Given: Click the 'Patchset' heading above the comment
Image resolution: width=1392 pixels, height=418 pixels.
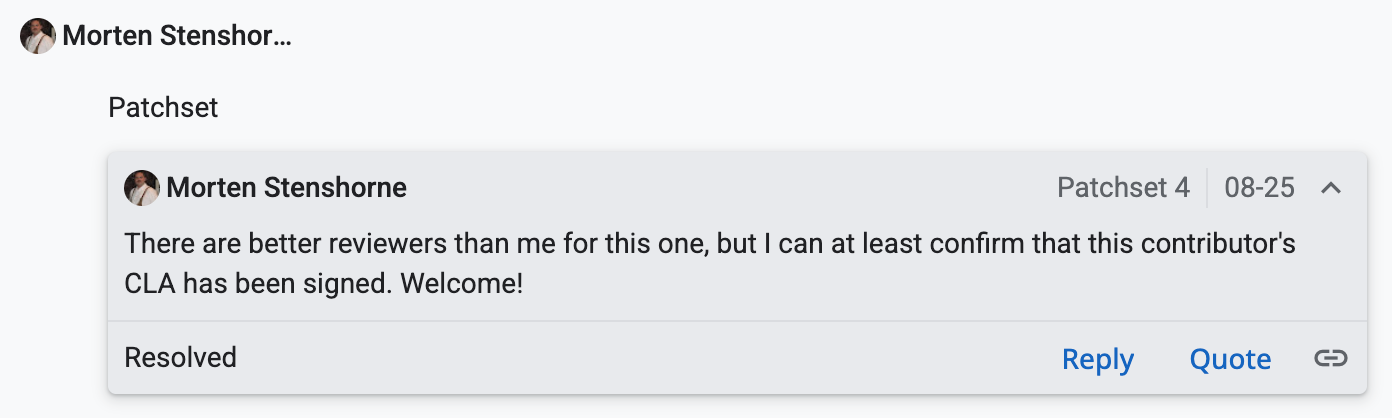Looking at the screenshot, I should coord(163,107).
